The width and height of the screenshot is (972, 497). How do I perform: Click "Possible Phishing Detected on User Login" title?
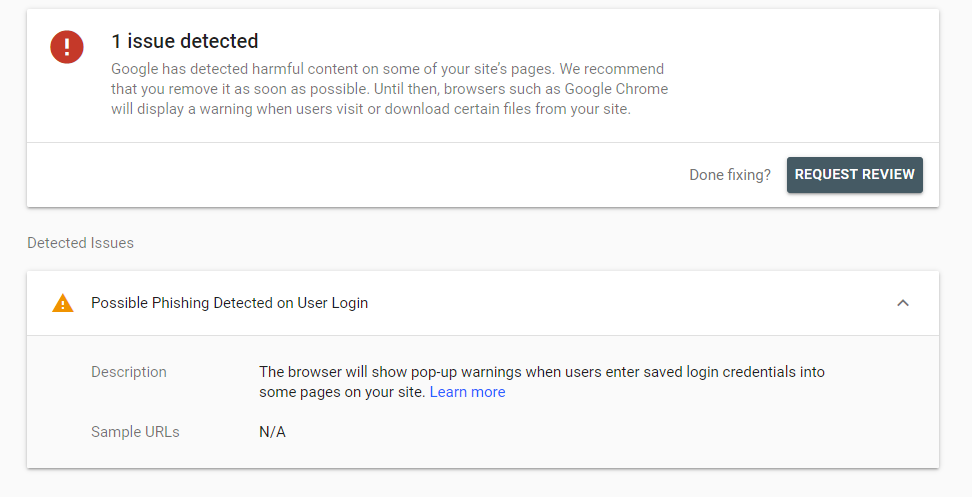coord(229,303)
